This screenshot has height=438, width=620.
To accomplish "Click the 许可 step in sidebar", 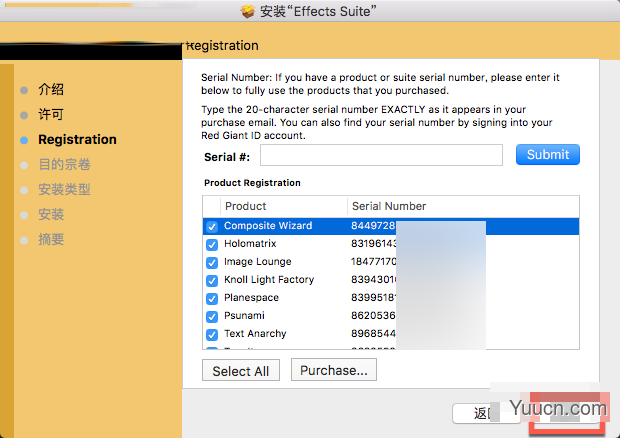I will pyautogui.click(x=51, y=115).
